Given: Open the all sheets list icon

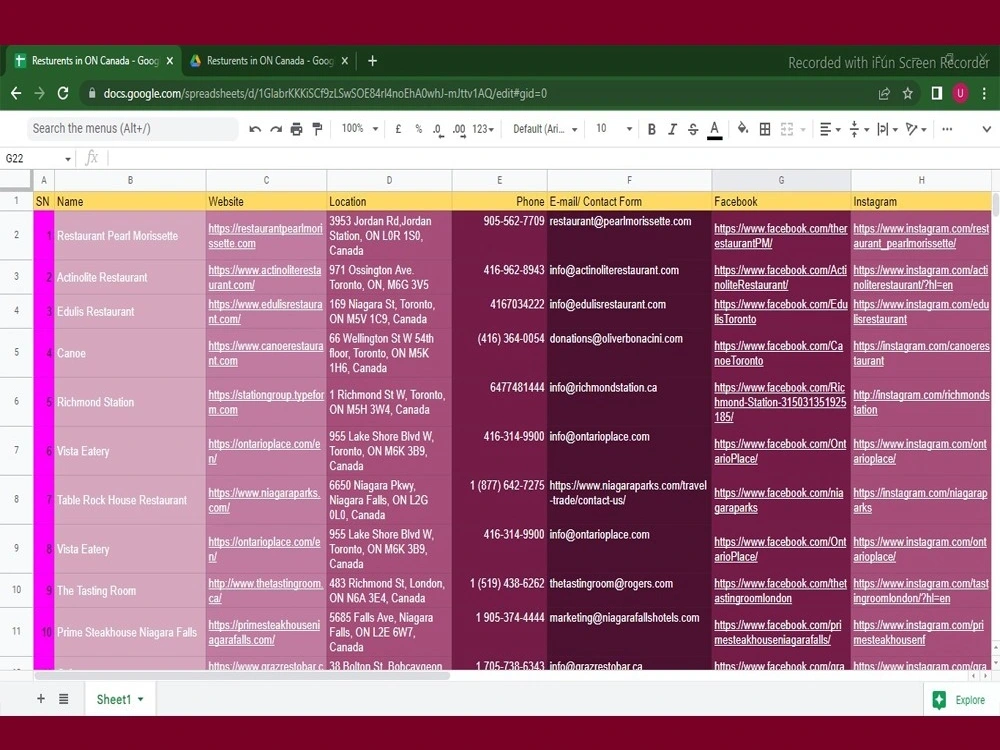Looking at the screenshot, I should click(64, 699).
